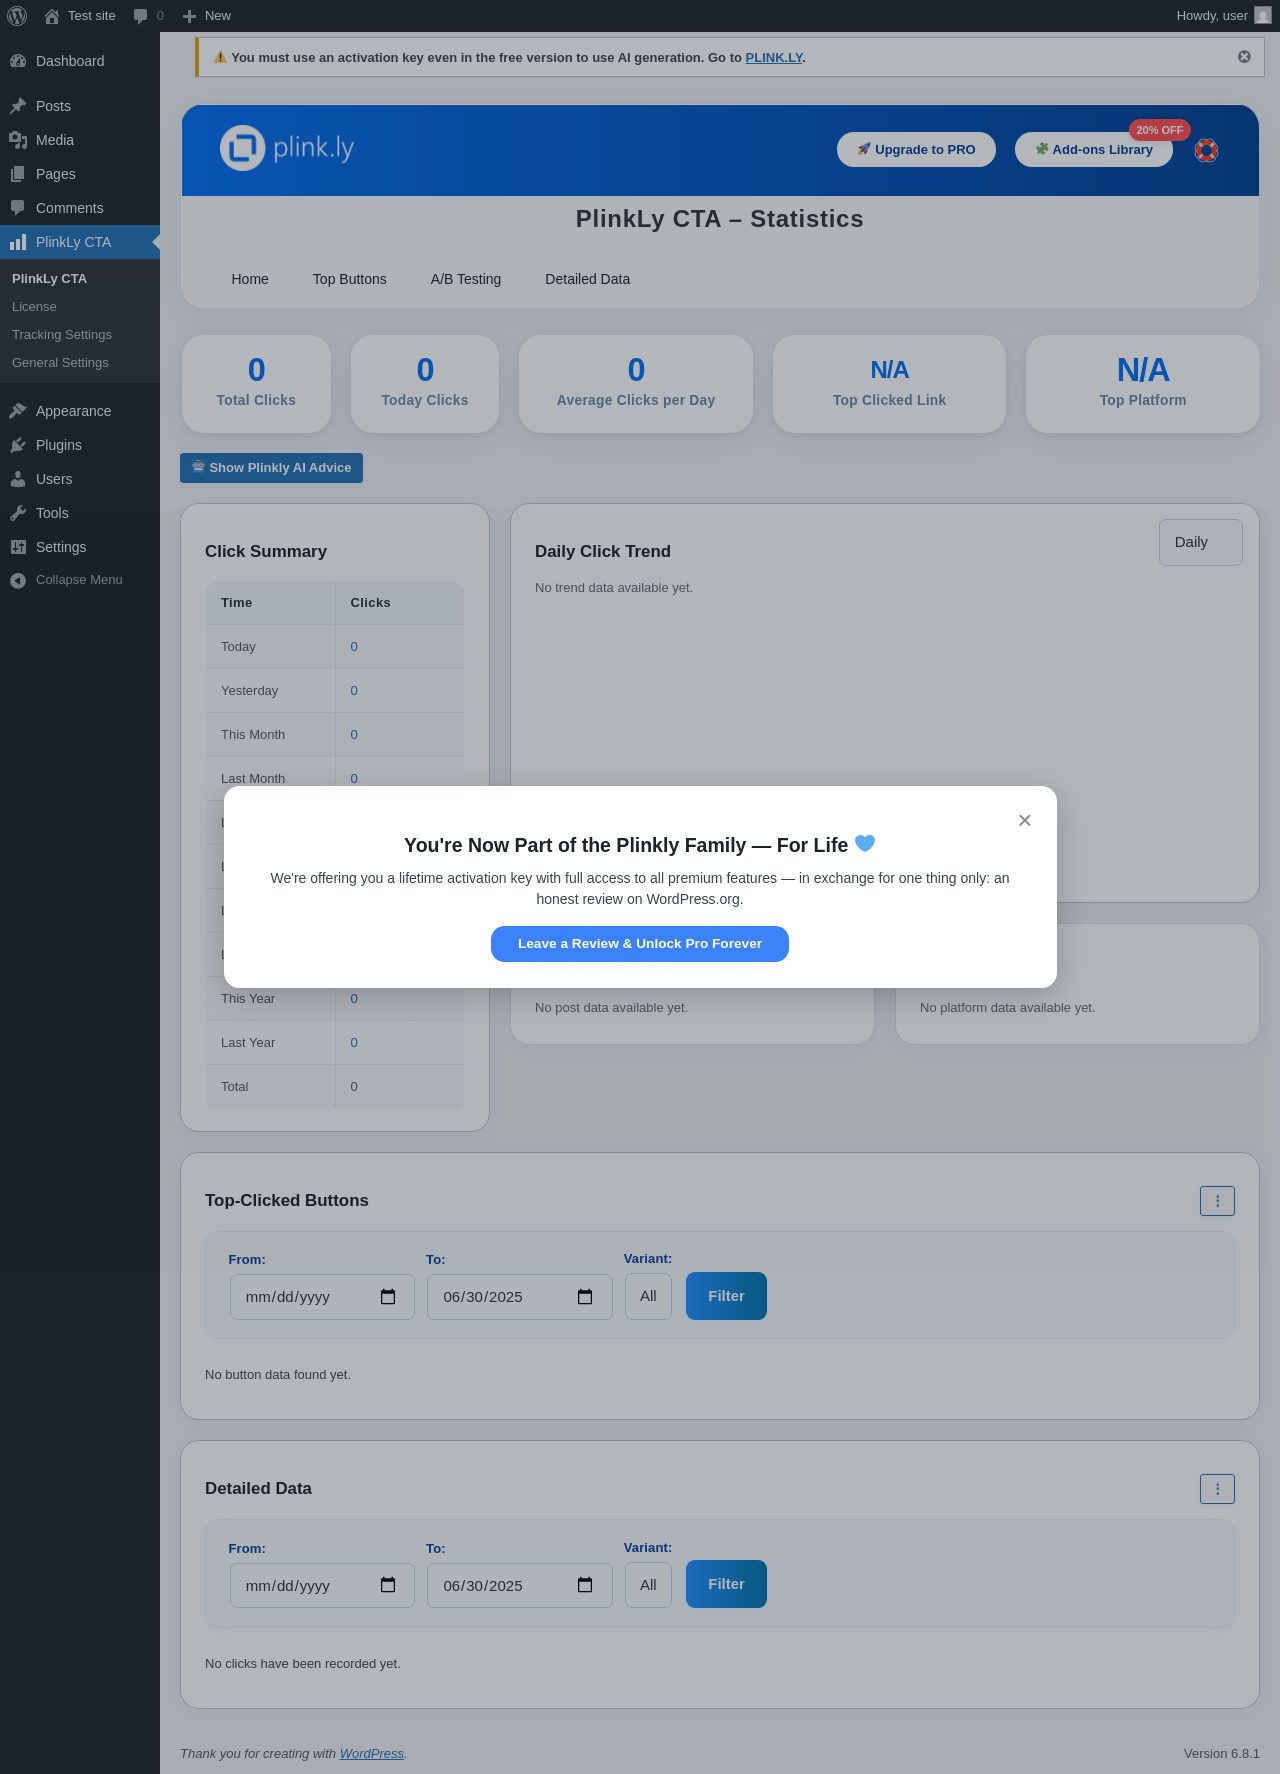Screen dimensions: 1280x1774
Task: Click Leave a Review & Unlock Pro Forever
Action: (640, 944)
